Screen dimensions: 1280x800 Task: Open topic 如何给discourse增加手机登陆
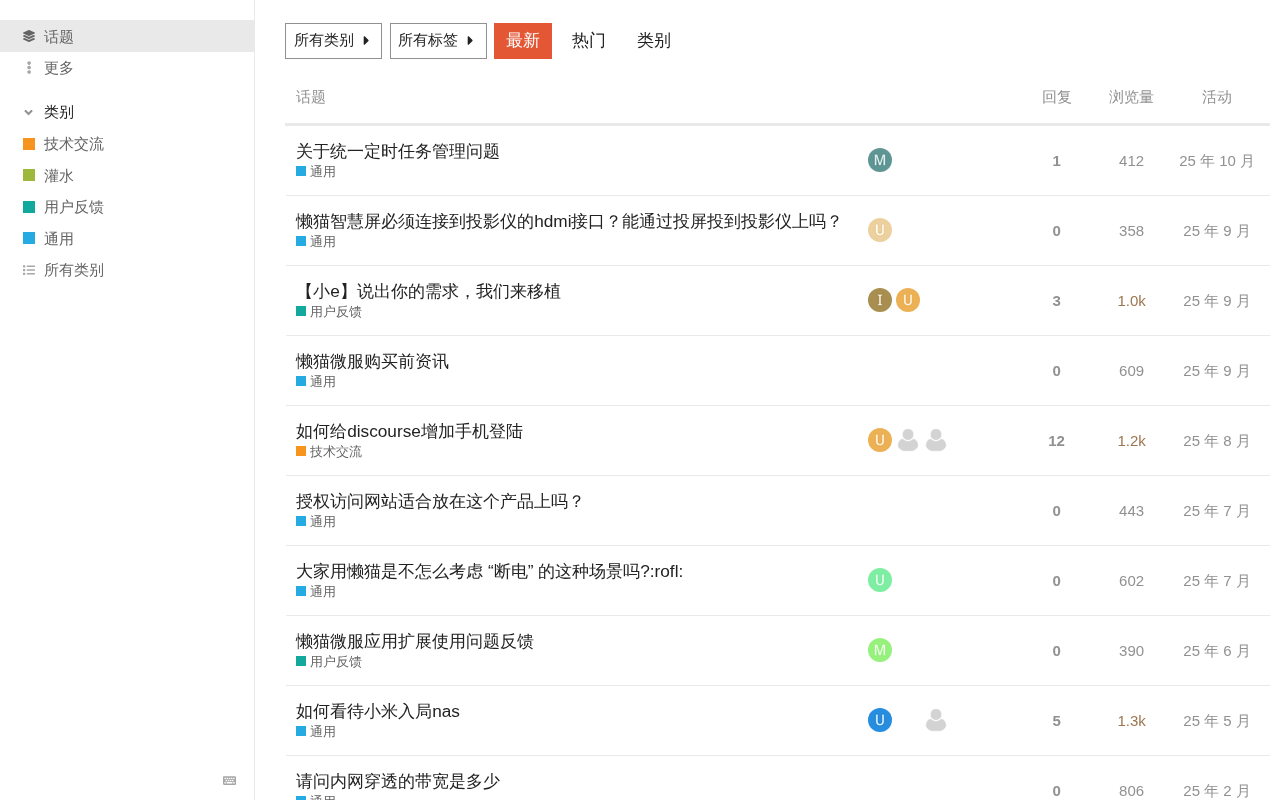(409, 431)
